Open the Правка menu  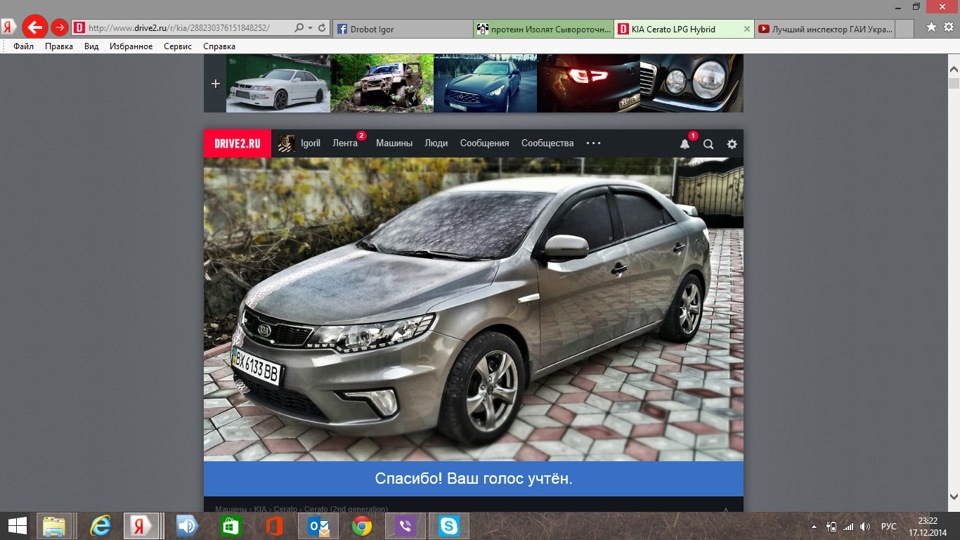click(59, 47)
